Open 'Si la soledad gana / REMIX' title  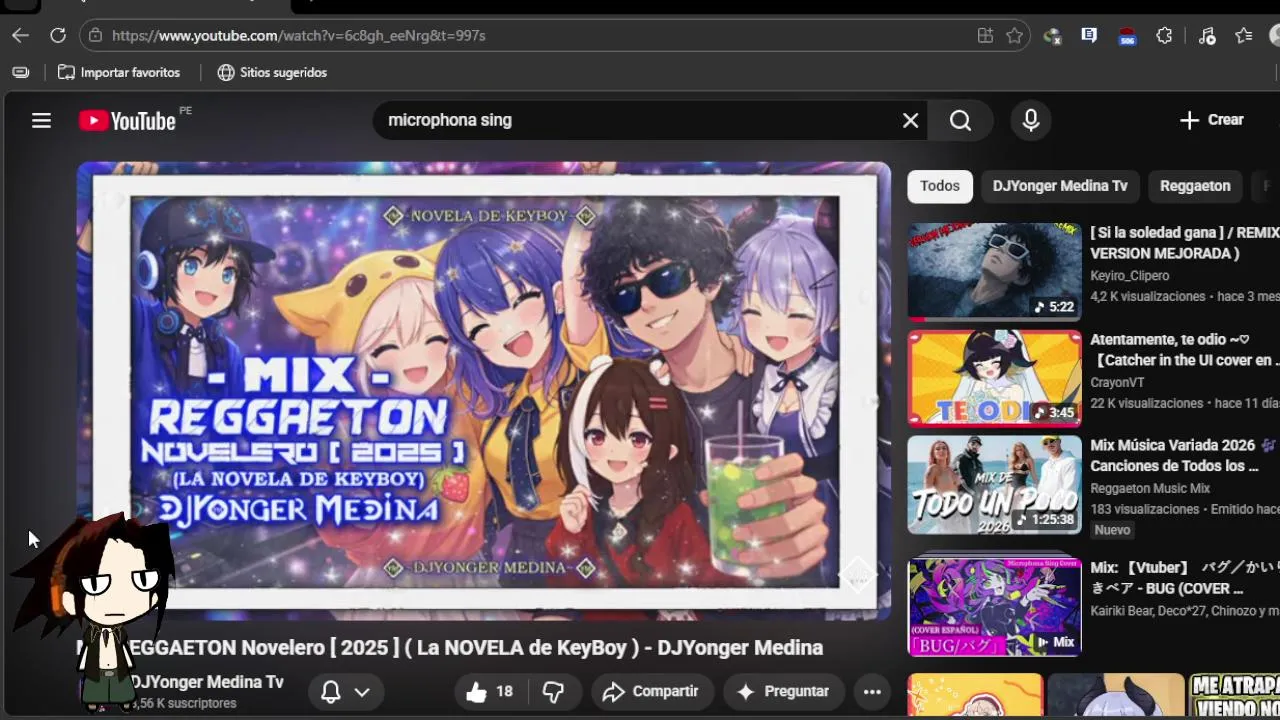tap(1185, 243)
